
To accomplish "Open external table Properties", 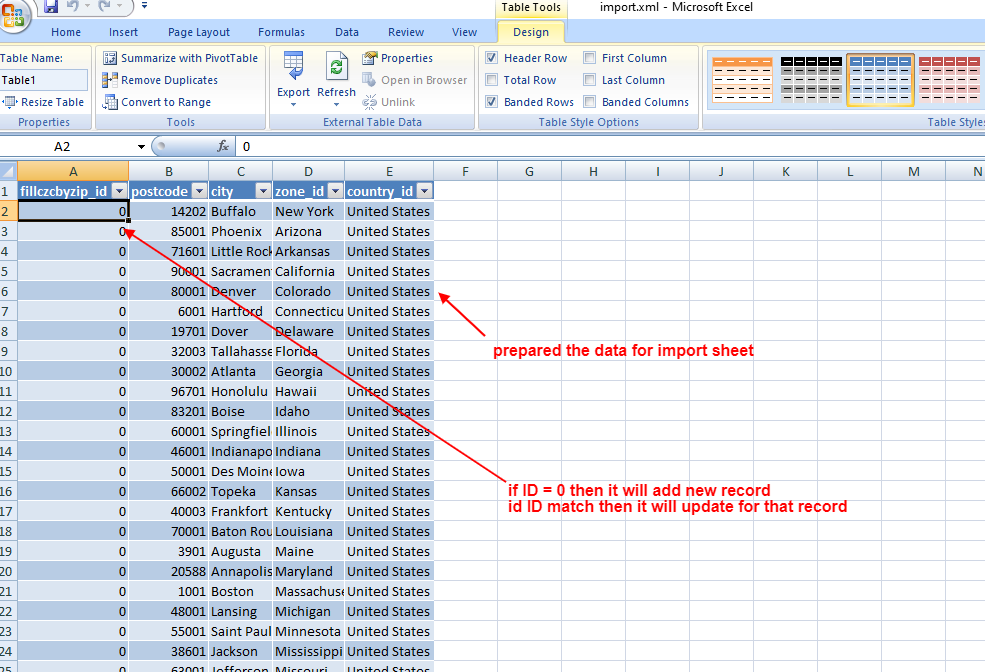I will (398, 58).
